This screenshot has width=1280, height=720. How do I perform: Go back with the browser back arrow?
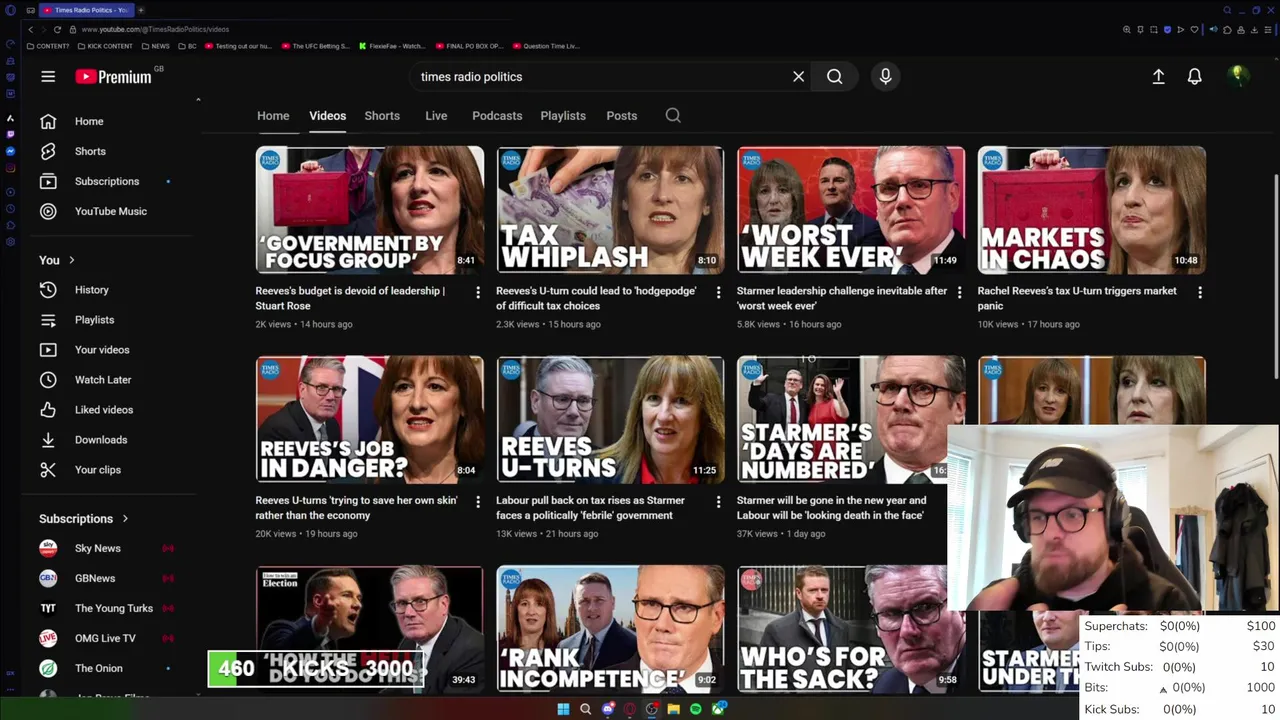[x=30, y=30]
